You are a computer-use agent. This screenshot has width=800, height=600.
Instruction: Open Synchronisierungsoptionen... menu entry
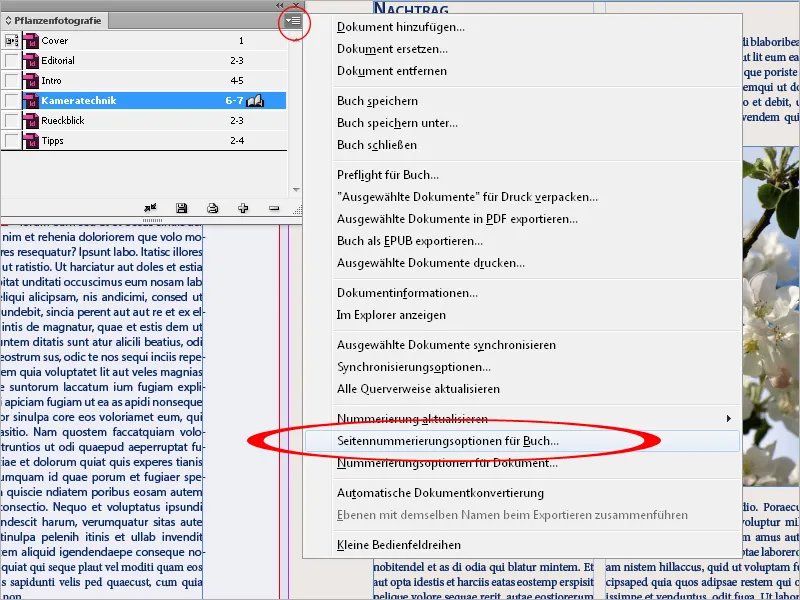[x=414, y=367]
